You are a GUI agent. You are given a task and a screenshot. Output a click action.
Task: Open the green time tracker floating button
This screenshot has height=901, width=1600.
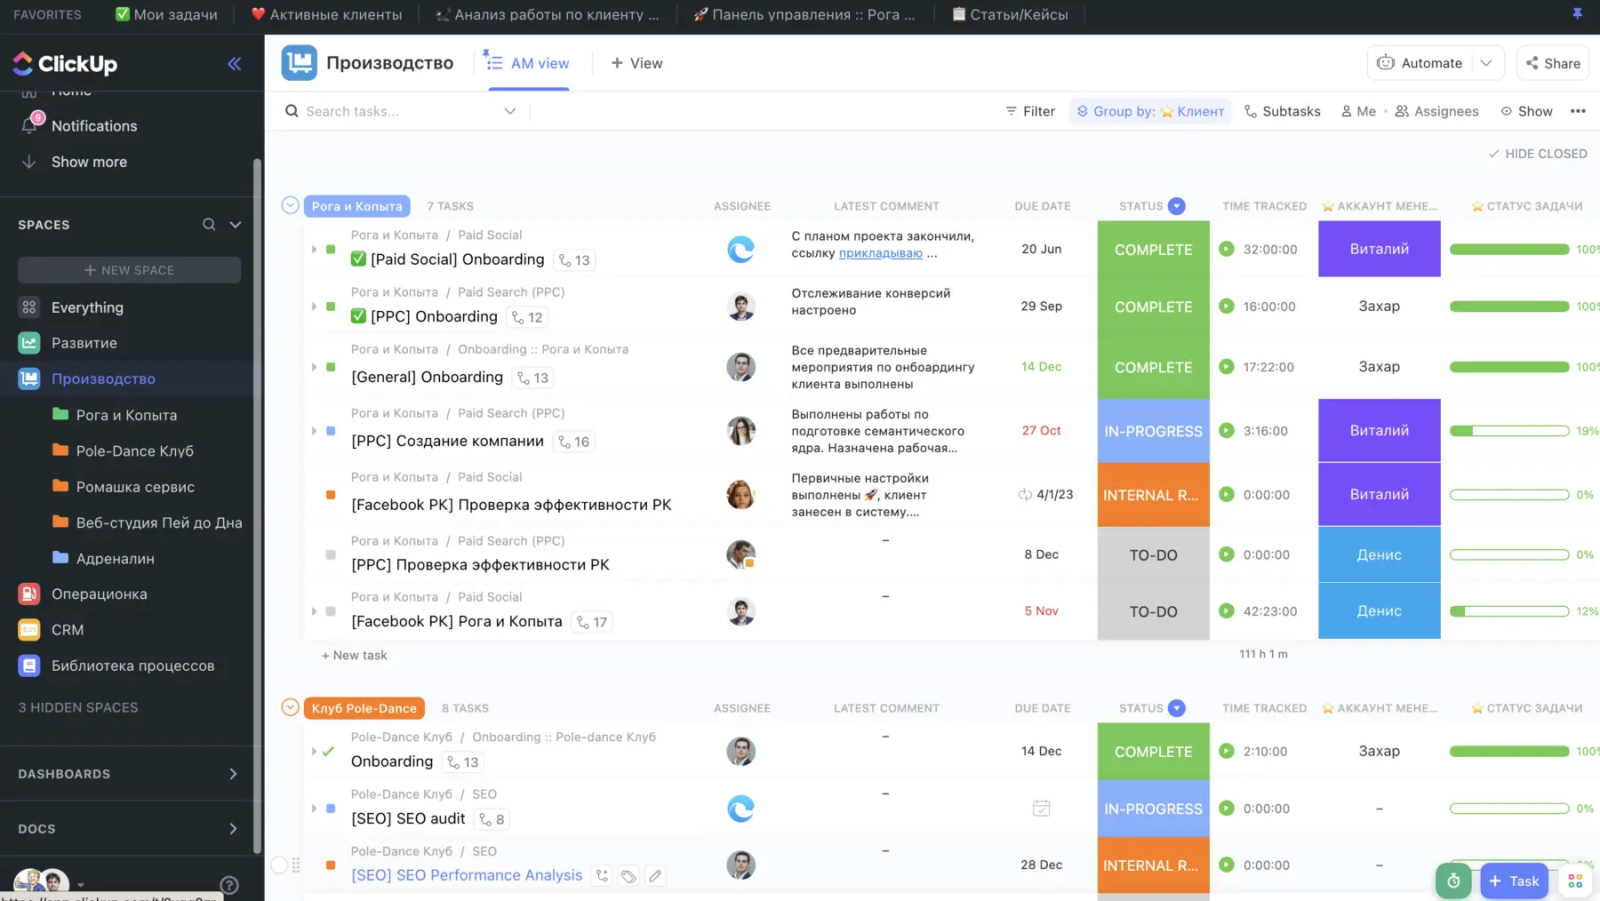pyautogui.click(x=1454, y=881)
